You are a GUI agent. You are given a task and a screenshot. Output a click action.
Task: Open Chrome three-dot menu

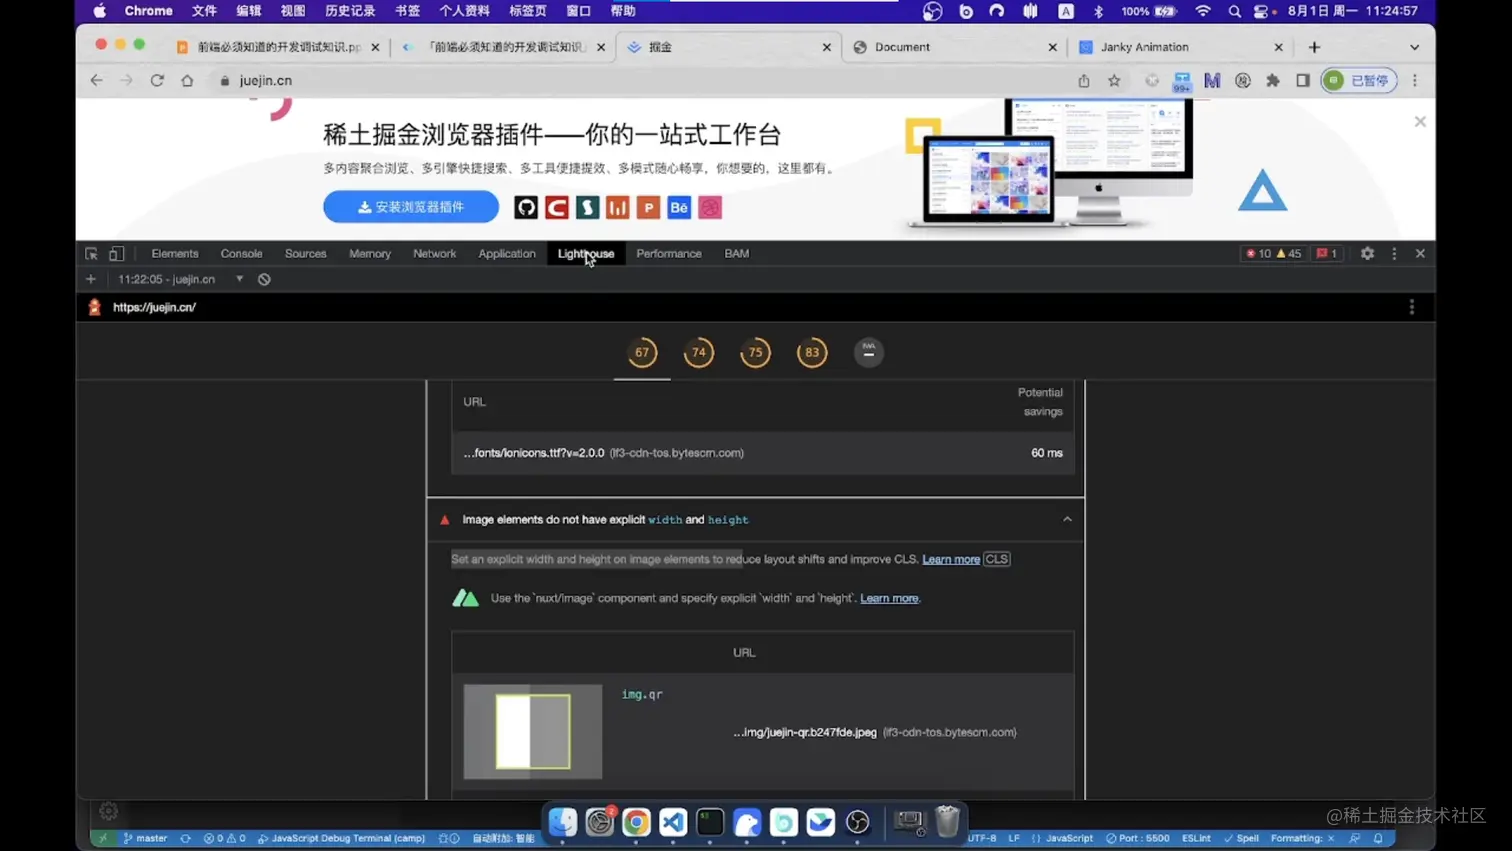tap(1415, 80)
